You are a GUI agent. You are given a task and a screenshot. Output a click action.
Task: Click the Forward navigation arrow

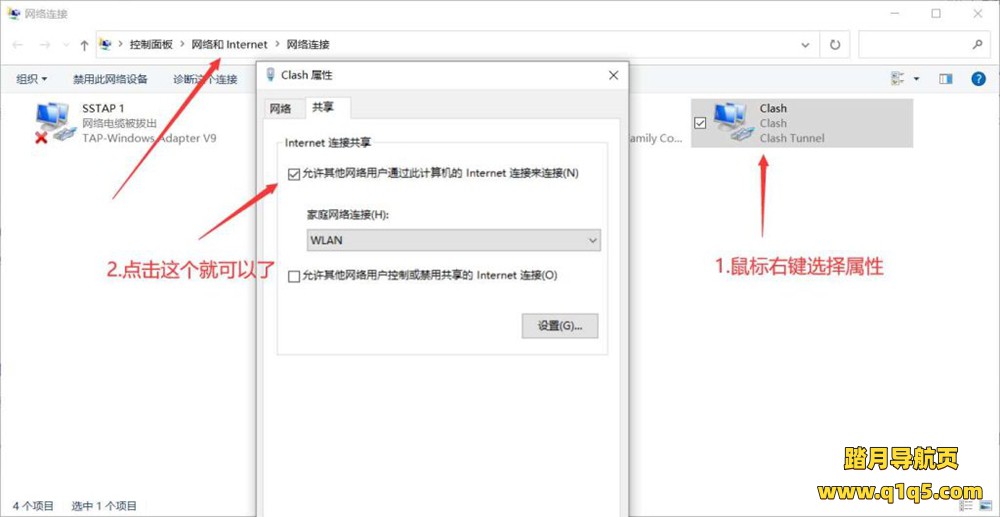[45, 45]
